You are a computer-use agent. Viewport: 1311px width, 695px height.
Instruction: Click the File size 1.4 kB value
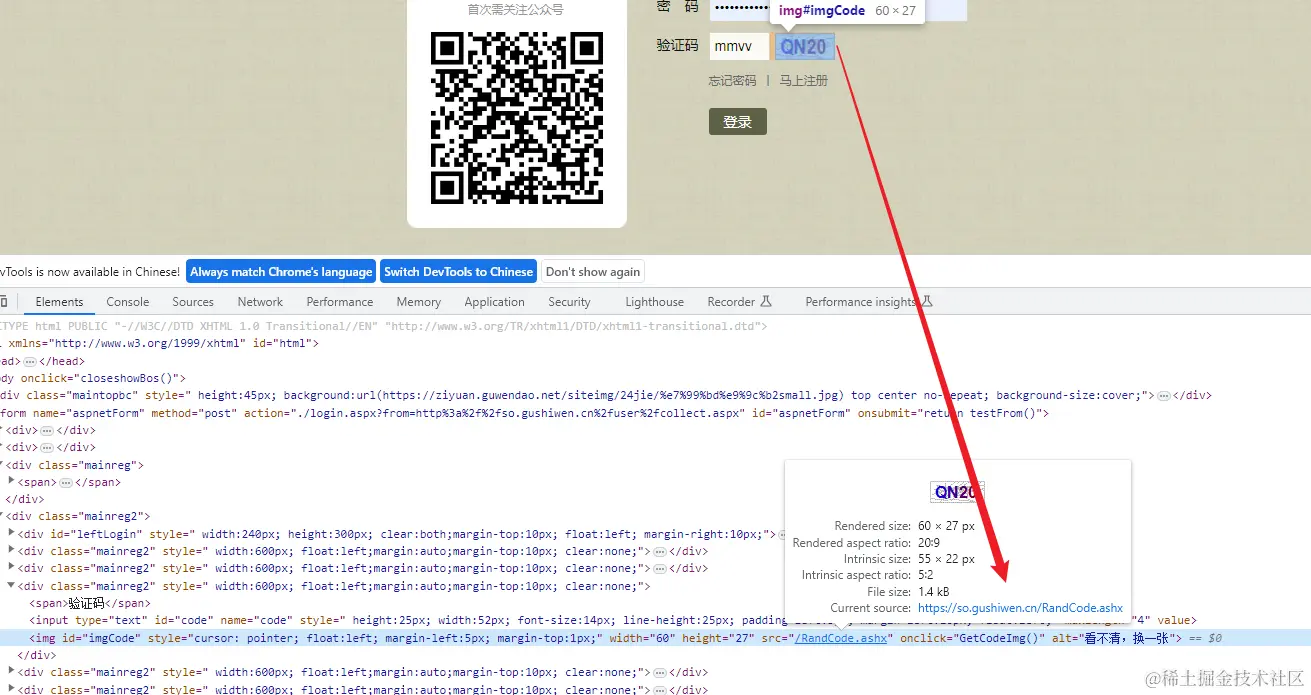[934, 592]
